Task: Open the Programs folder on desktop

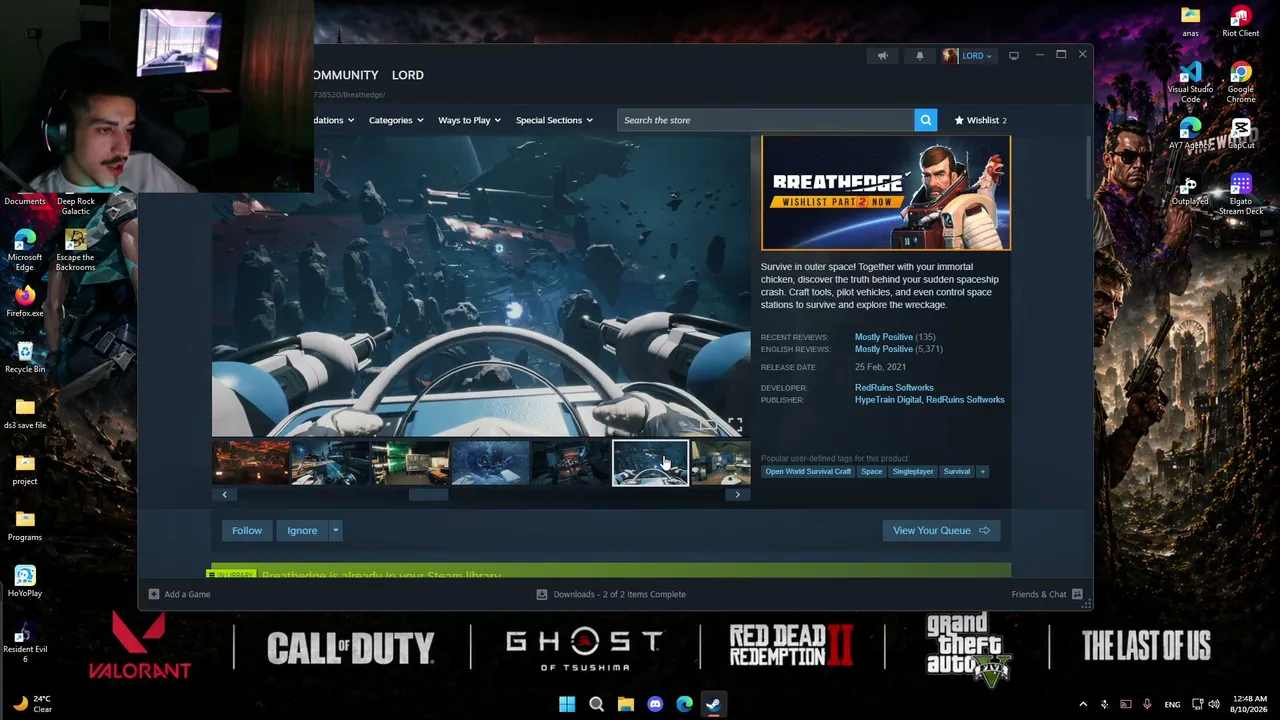Action: tap(25, 526)
